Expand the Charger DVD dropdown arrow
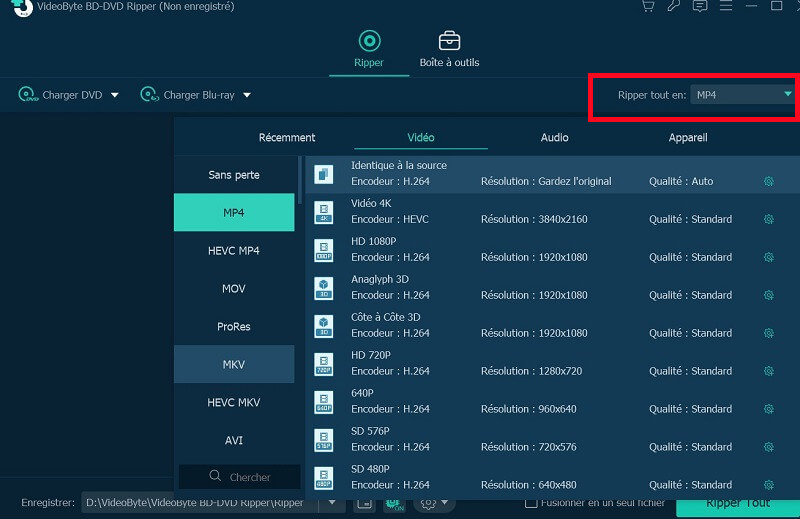Image resolution: width=800 pixels, height=519 pixels. [115, 95]
